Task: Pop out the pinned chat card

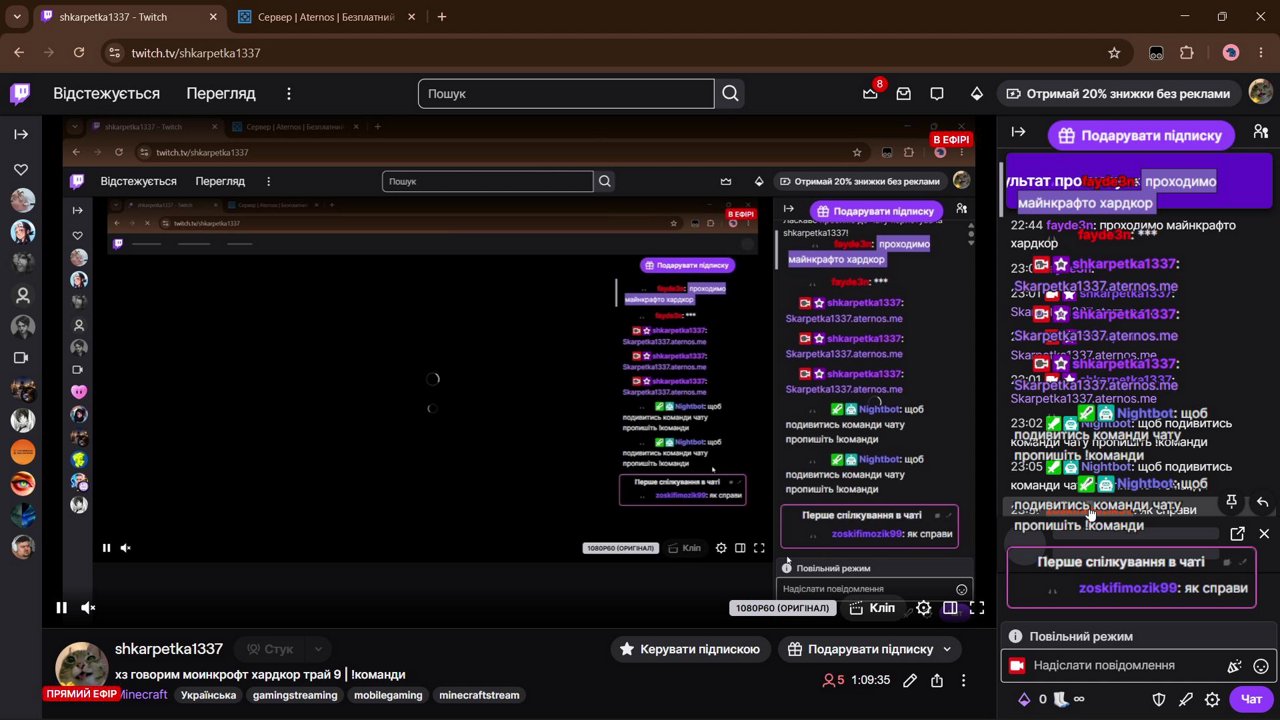Action: click(1237, 534)
